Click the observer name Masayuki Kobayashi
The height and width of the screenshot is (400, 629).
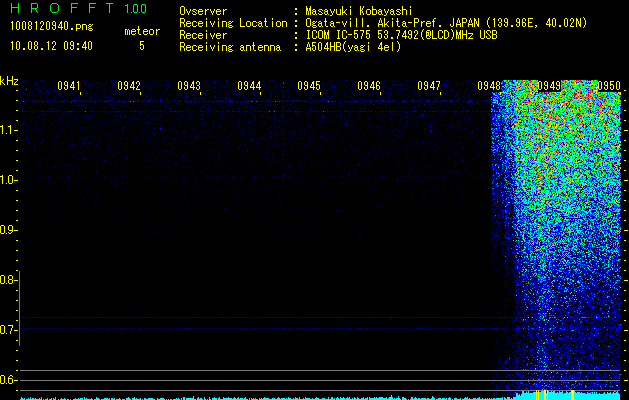click(359, 11)
